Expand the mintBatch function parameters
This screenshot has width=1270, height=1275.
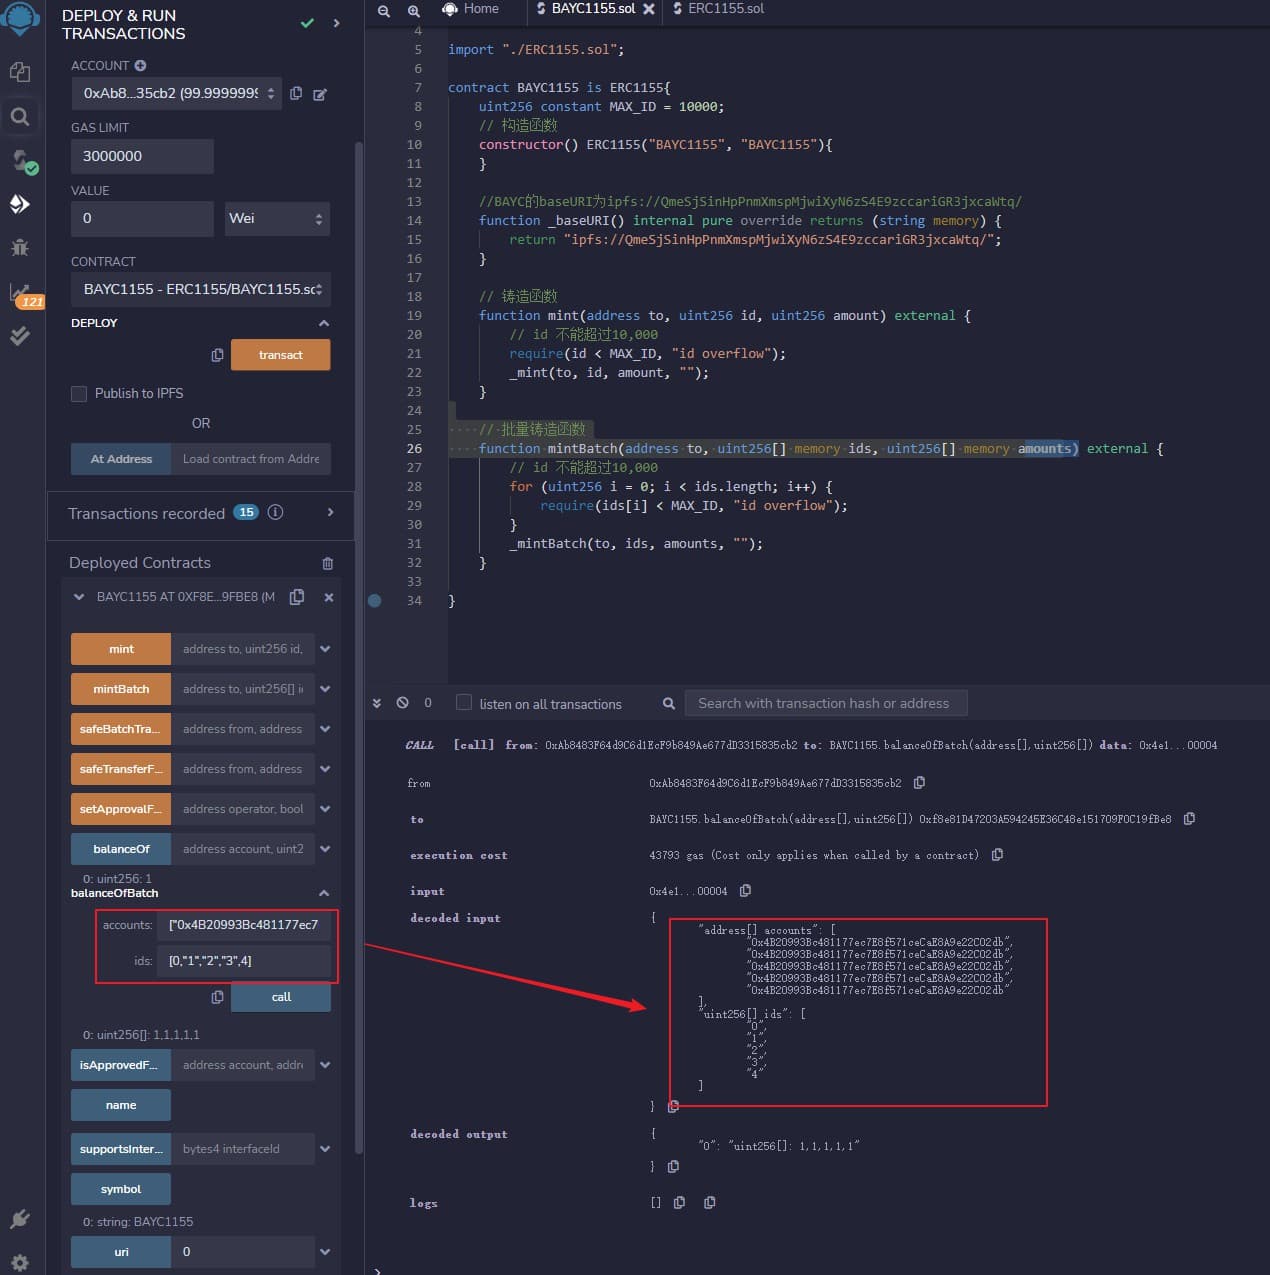[325, 689]
